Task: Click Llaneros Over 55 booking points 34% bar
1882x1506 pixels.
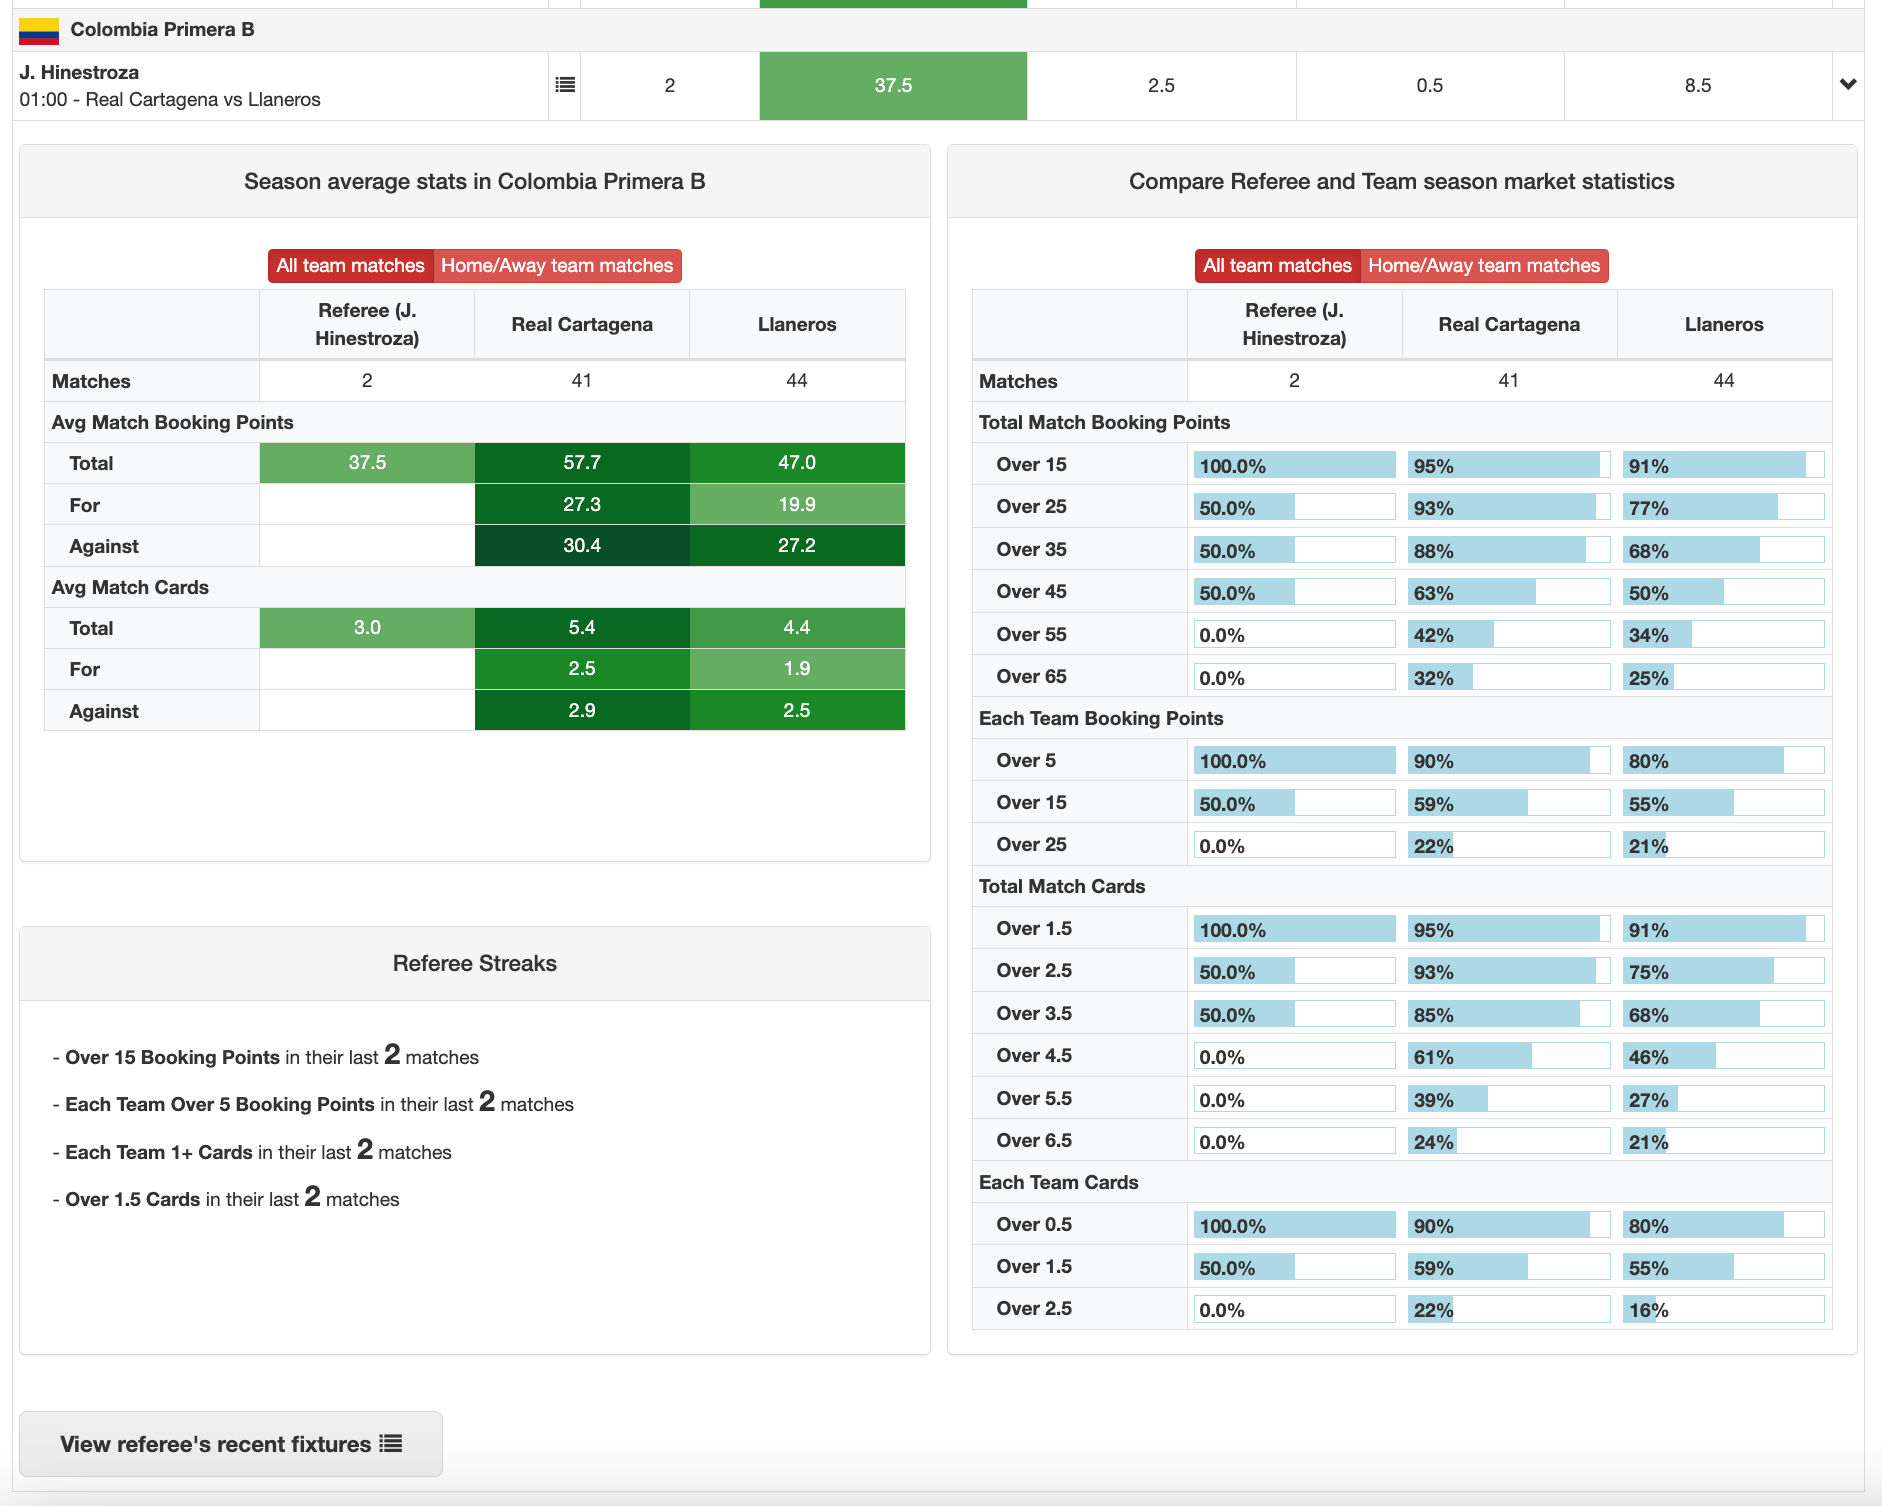Action: [x=1724, y=634]
